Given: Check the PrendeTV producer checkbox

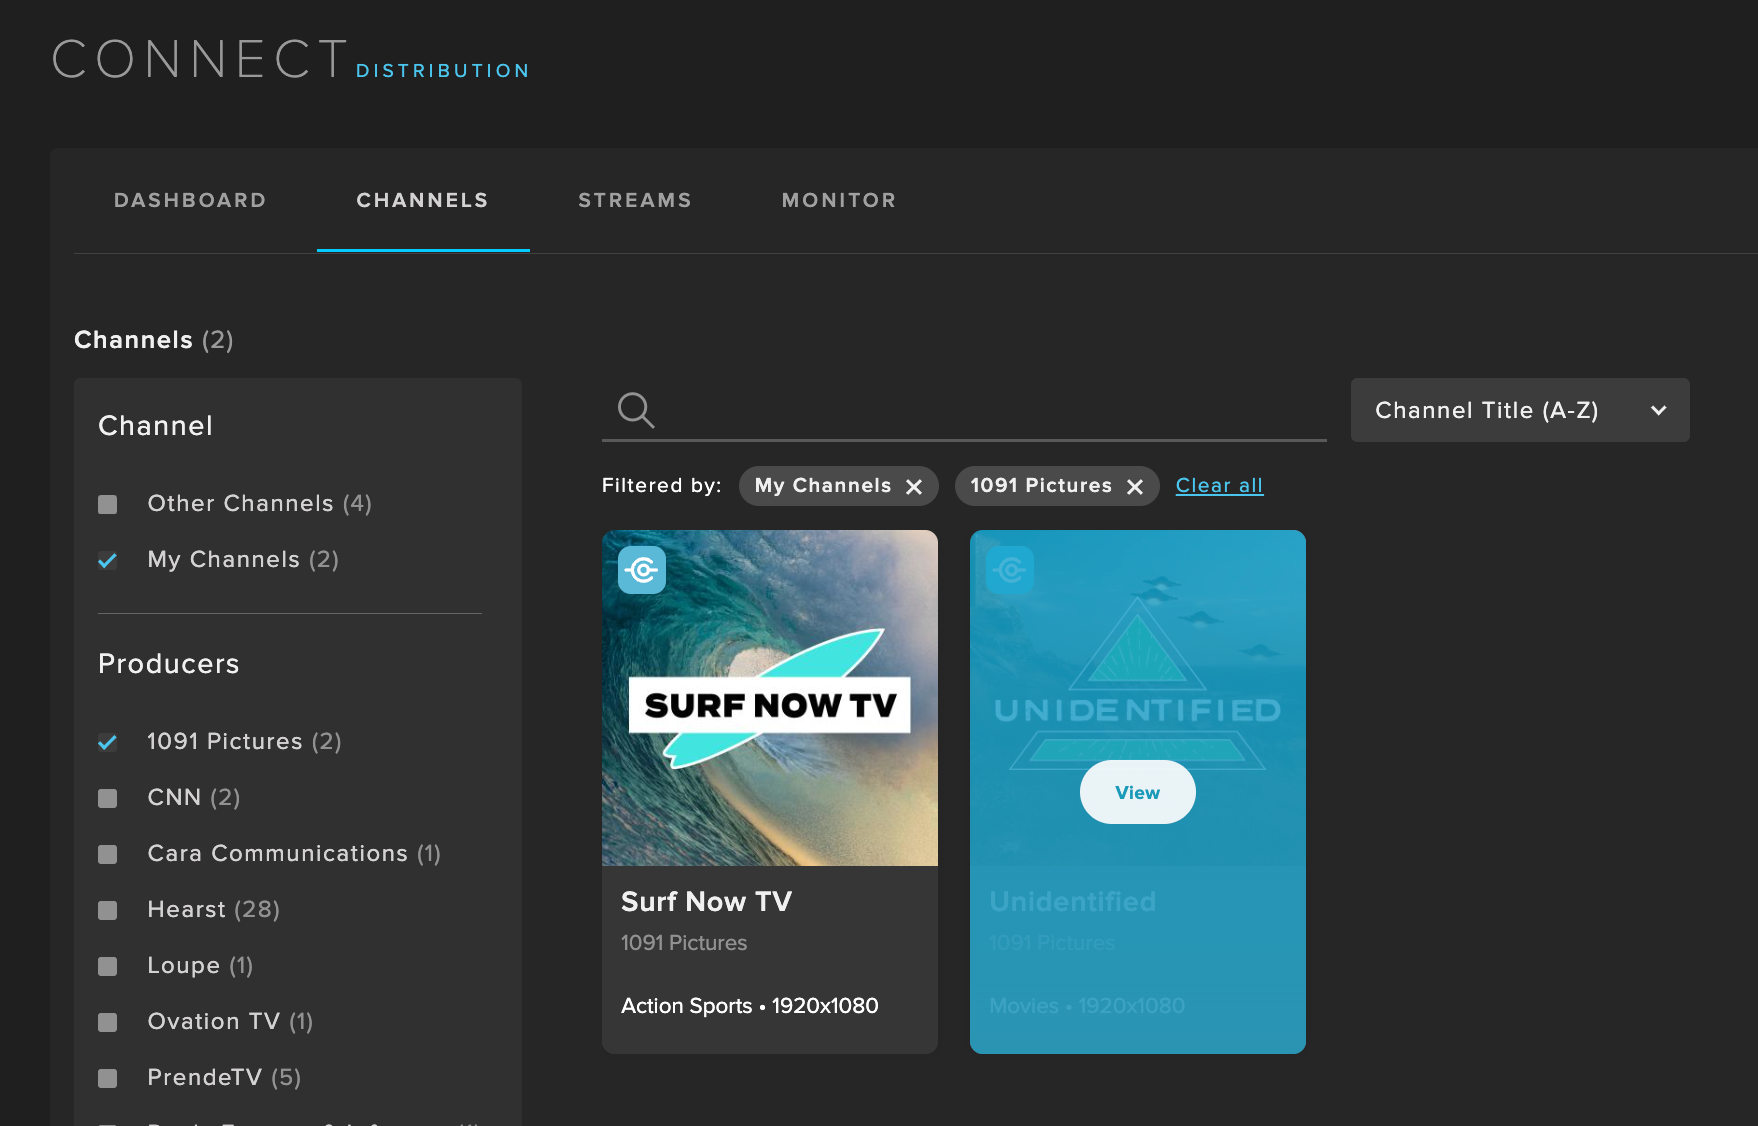Looking at the screenshot, I should (108, 1078).
